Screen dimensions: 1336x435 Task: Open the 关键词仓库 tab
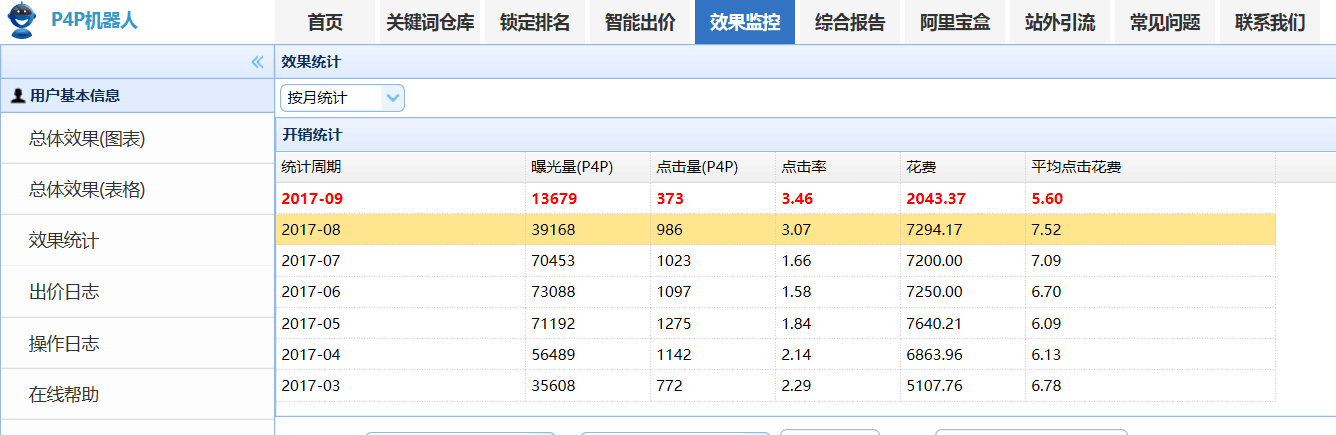[430, 22]
